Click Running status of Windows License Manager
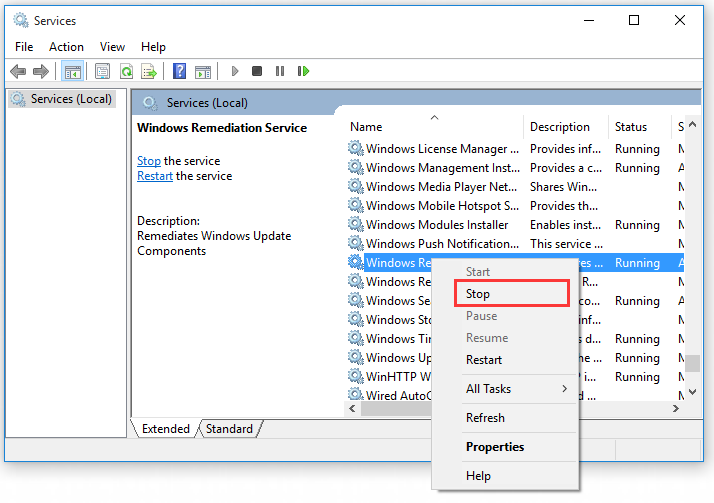Screen dimensions: 714x503 click(x=637, y=149)
